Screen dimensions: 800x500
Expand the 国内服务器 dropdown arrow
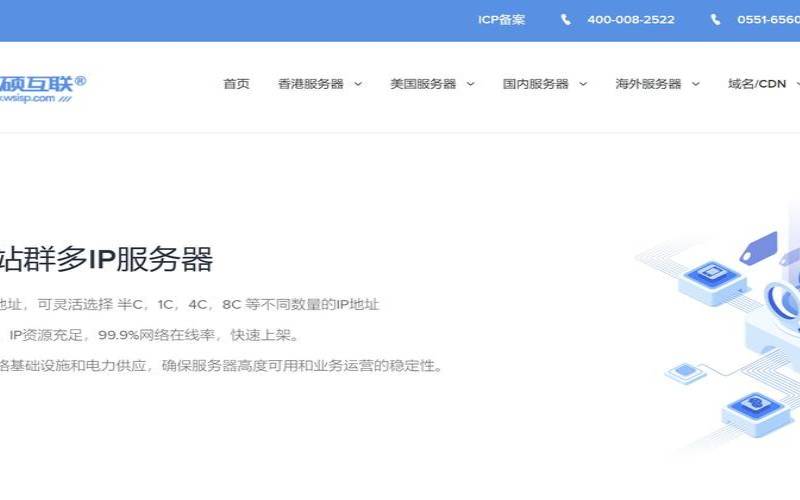583,85
